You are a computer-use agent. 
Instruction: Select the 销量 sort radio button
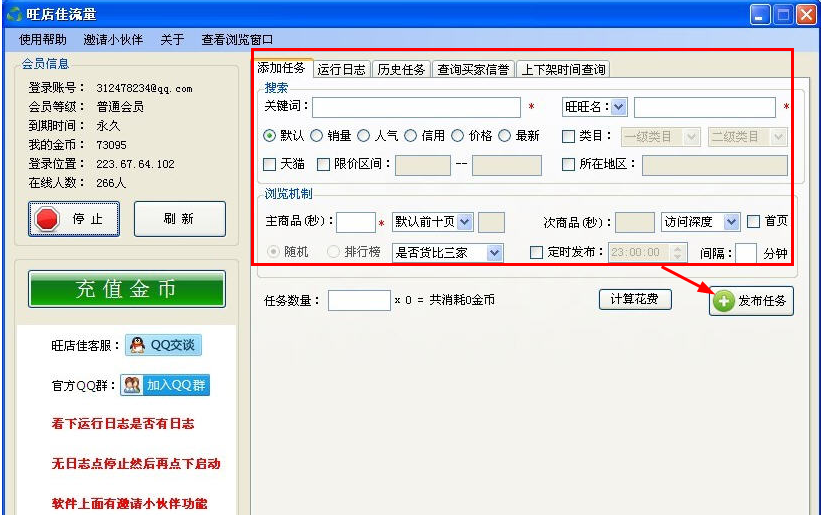(316, 136)
